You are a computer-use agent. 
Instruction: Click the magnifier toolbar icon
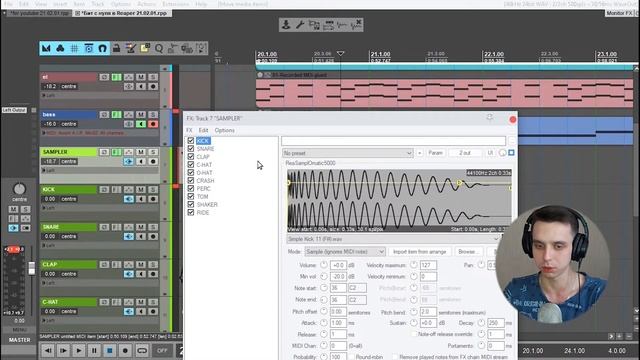pos(159,49)
